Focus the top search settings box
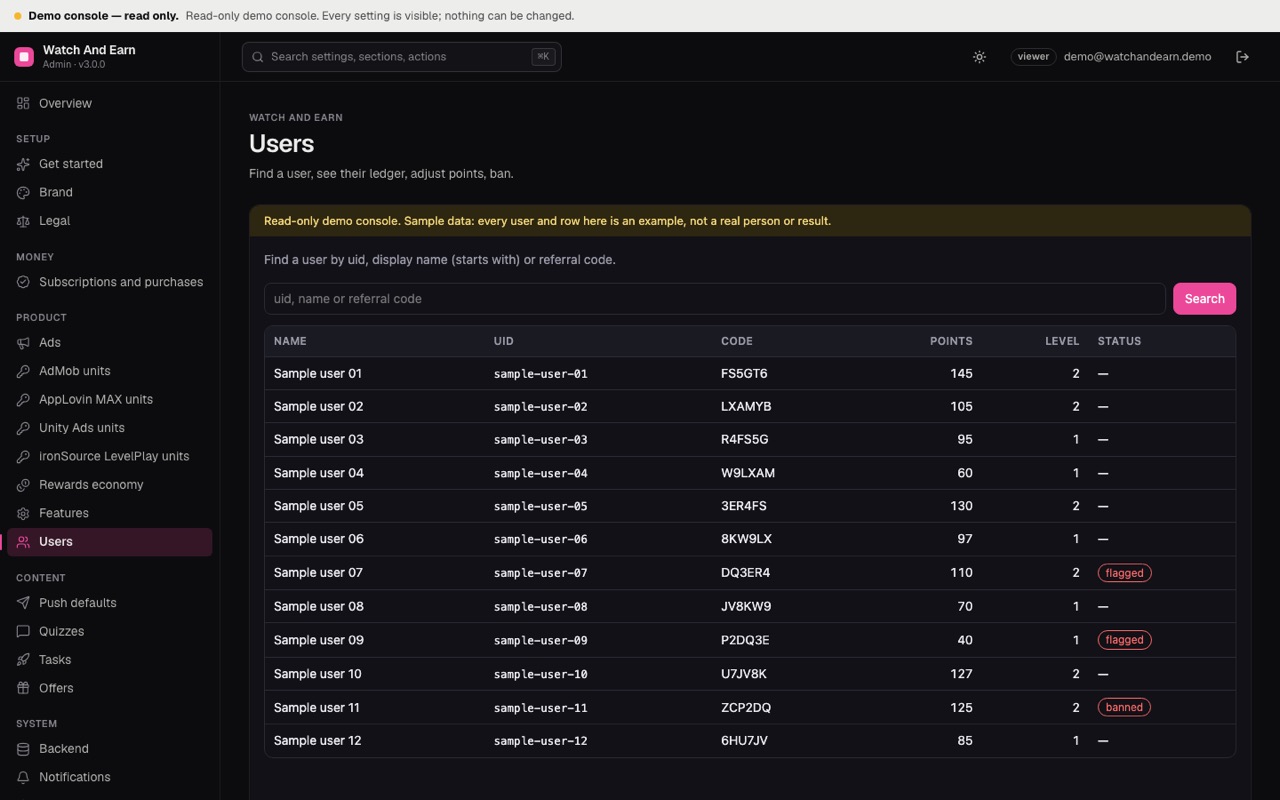The width and height of the screenshot is (1280, 800). (401, 57)
